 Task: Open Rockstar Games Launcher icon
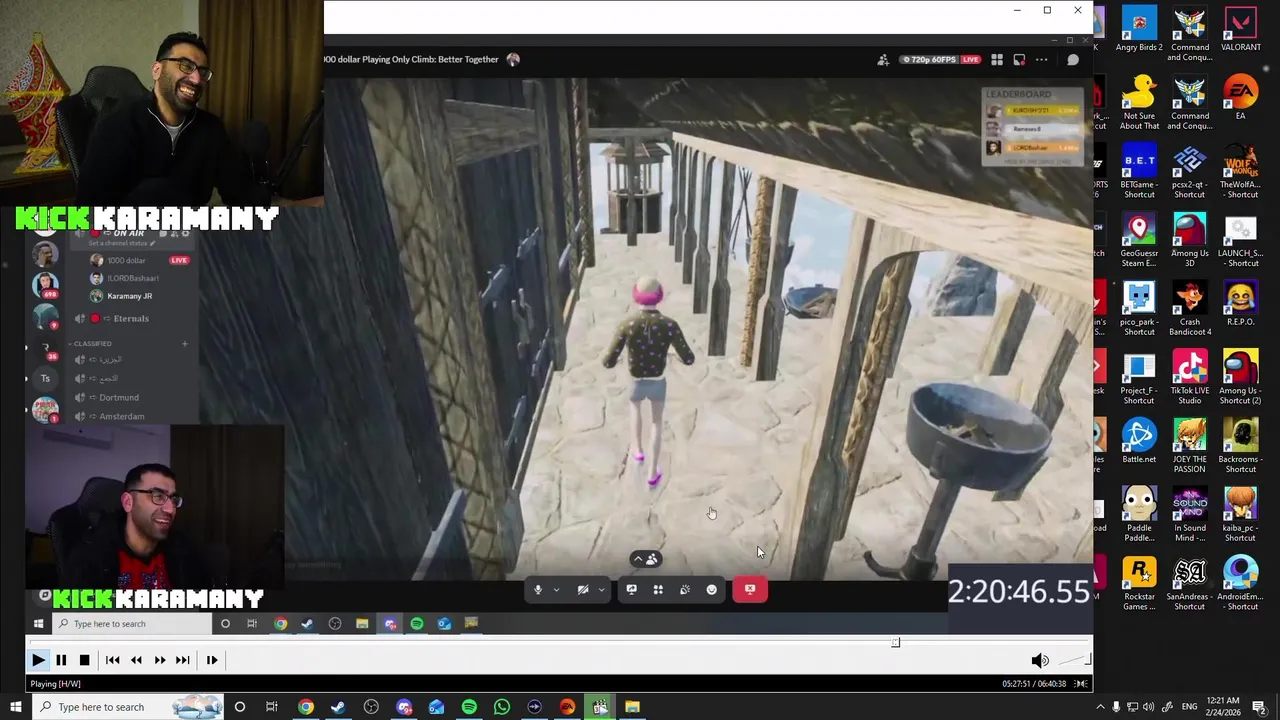[x=1139, y=584]
